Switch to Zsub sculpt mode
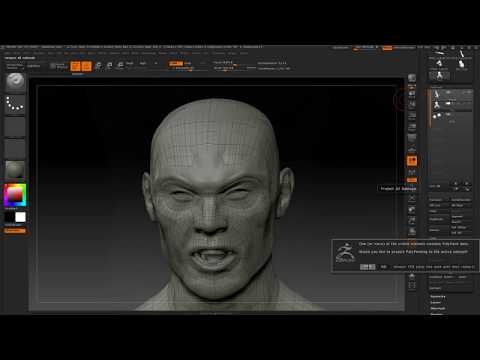The image size is (480, 360). tap(188, 63)
